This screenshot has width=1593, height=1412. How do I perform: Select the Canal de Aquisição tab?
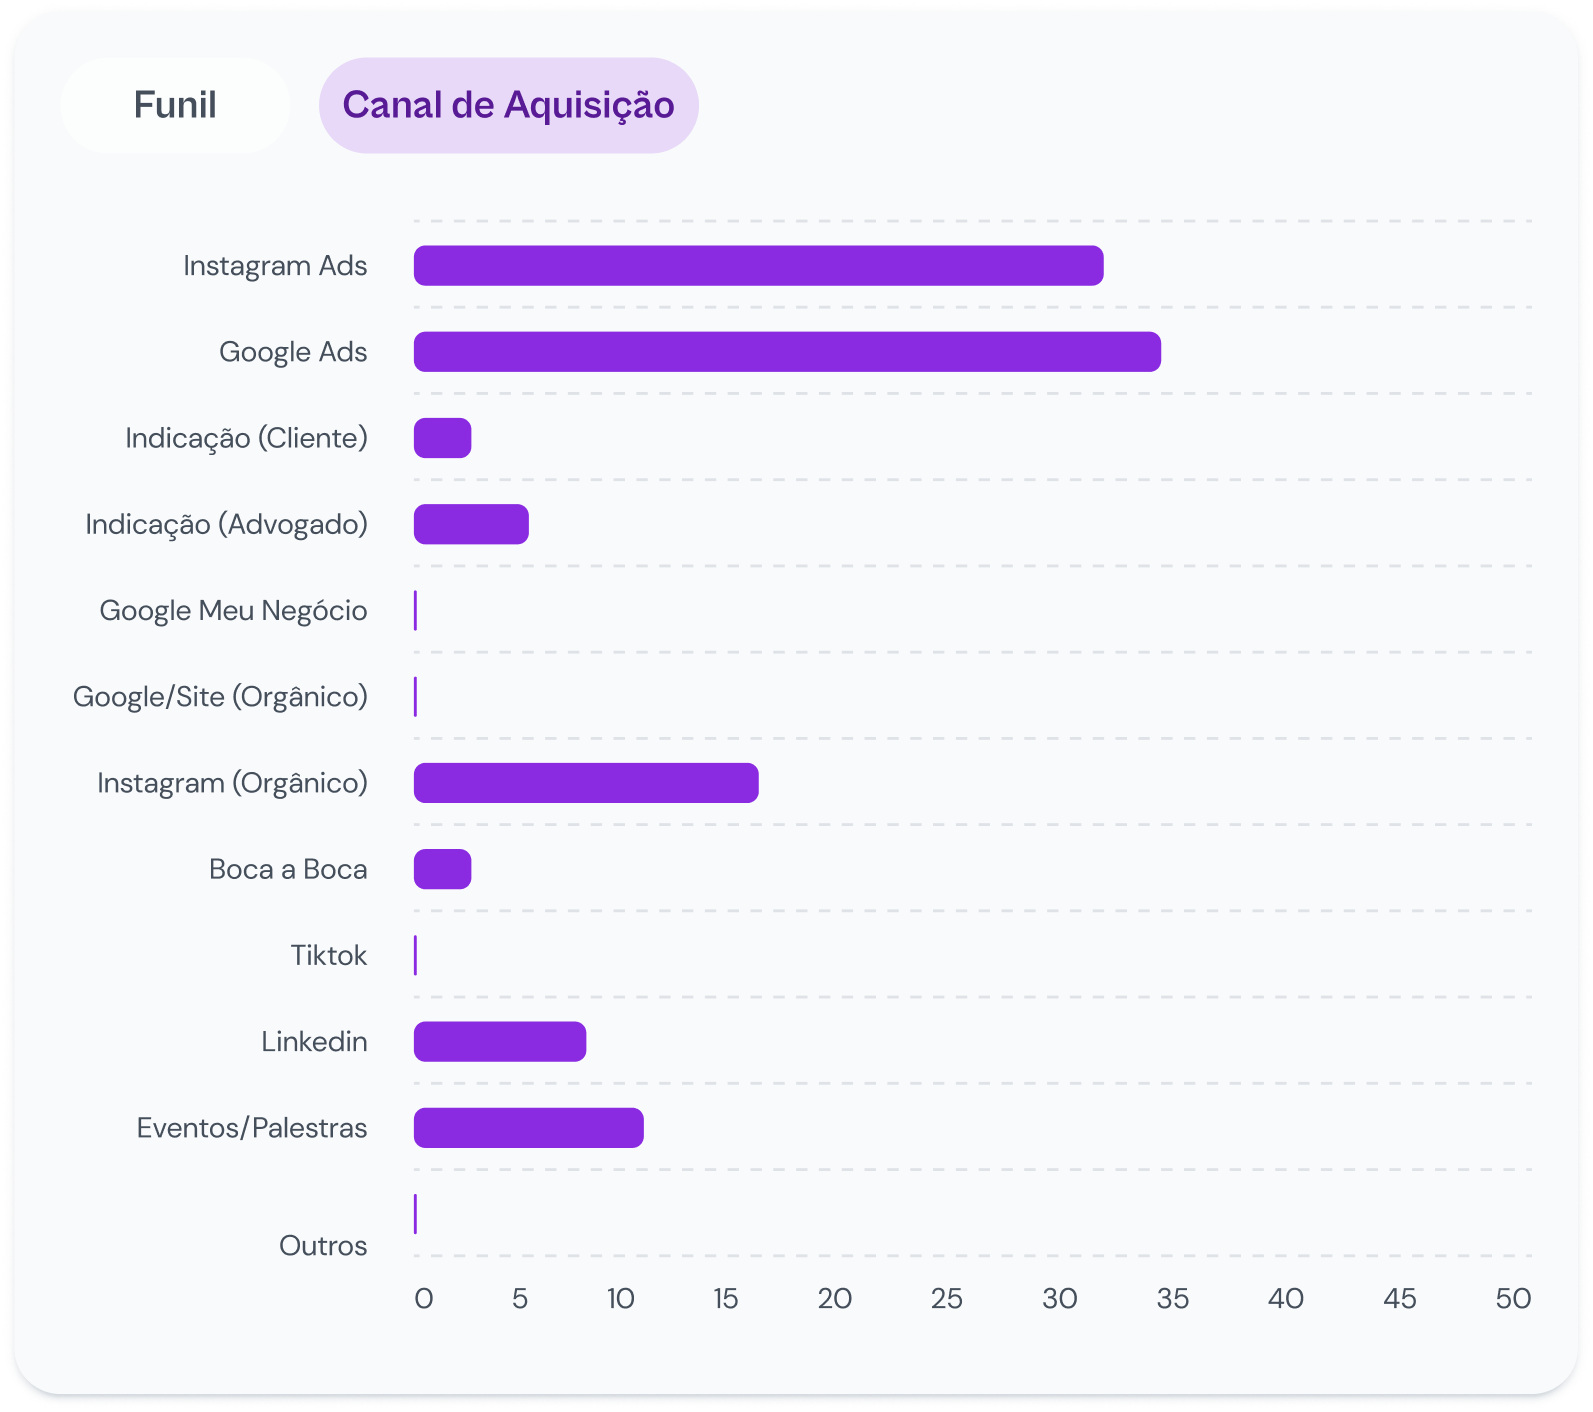click(x=508, y=105)
